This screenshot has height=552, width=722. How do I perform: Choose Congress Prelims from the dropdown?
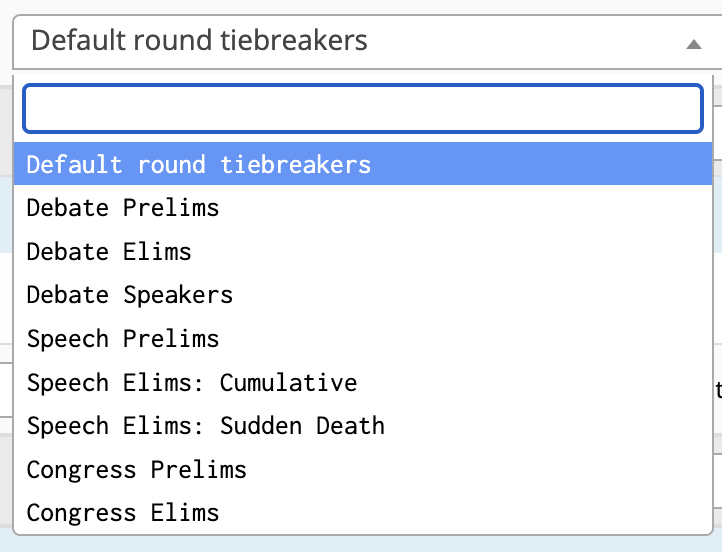[x=137, y=469]
